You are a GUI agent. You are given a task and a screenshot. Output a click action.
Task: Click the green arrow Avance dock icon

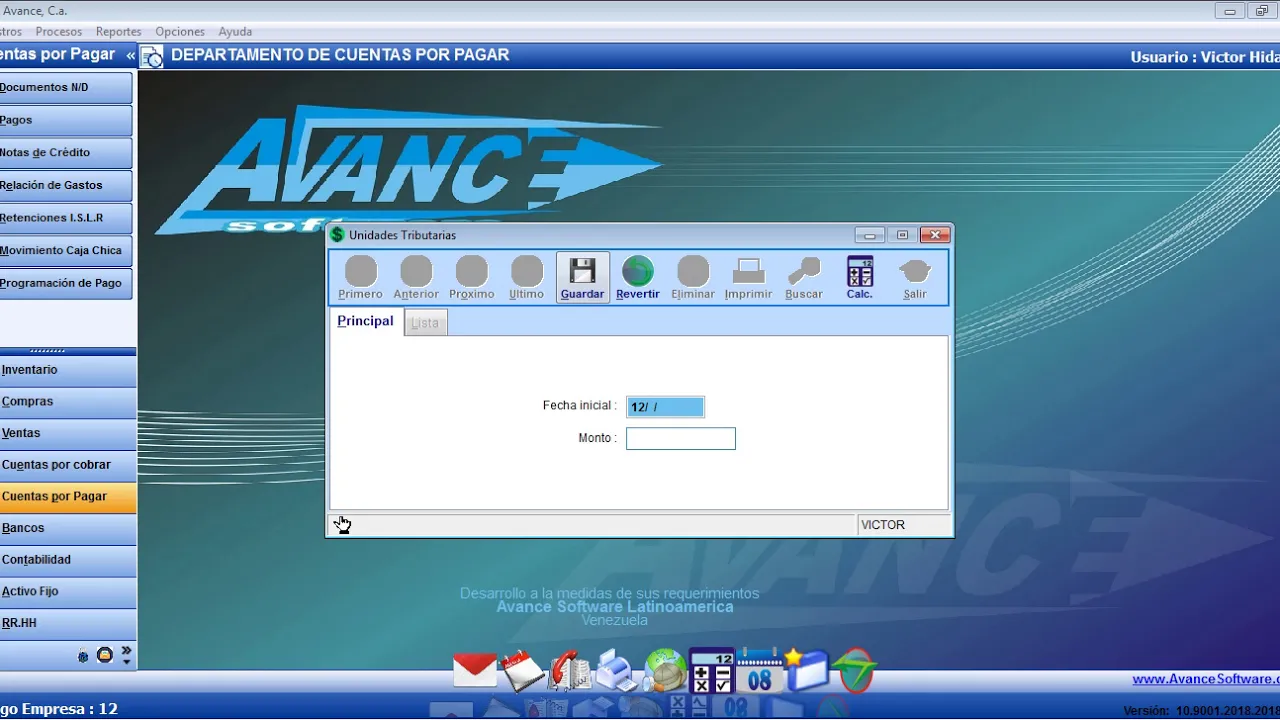click(x=855, y=670)
